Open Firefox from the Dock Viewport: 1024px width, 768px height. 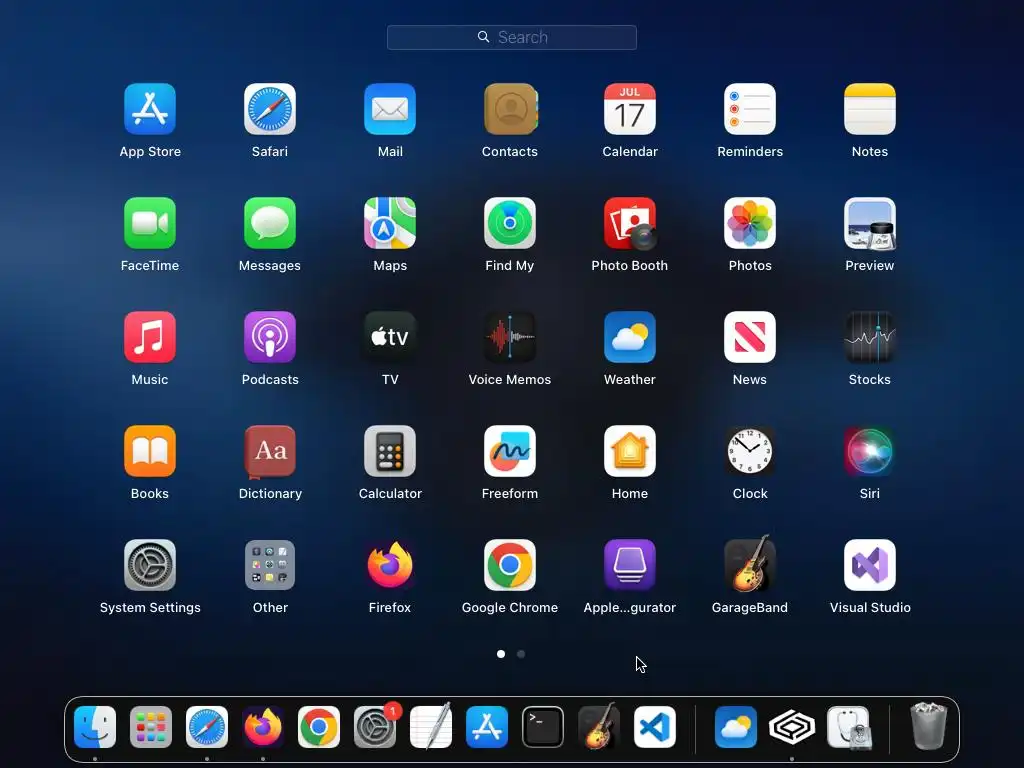(x=263, y=727)
